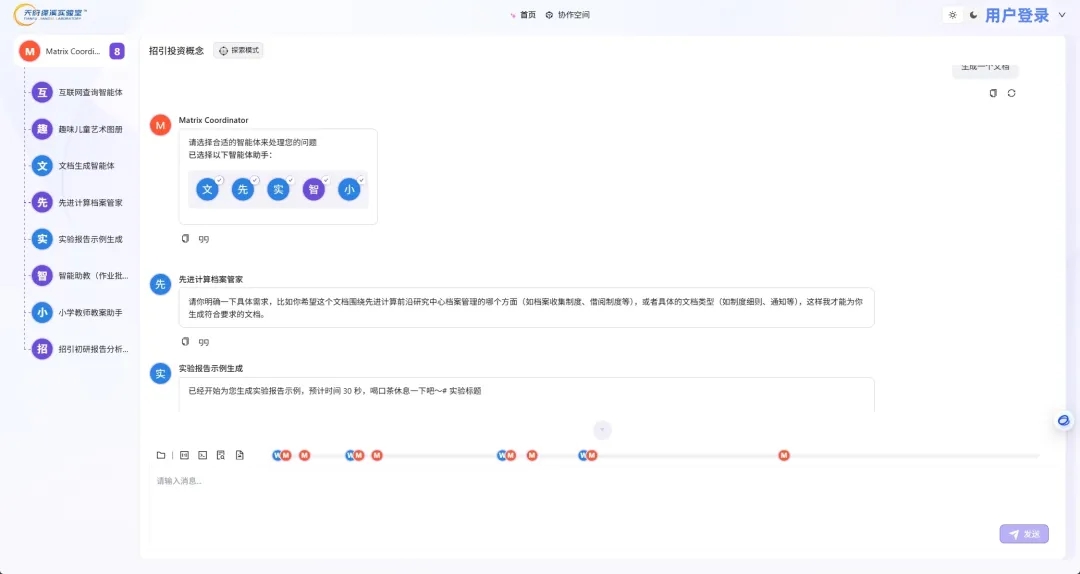Click the Tianfu Jiangxi Laboratory logo
Image resolution: width=1080 pixels, height=574 pixels.
pos(50,14)
